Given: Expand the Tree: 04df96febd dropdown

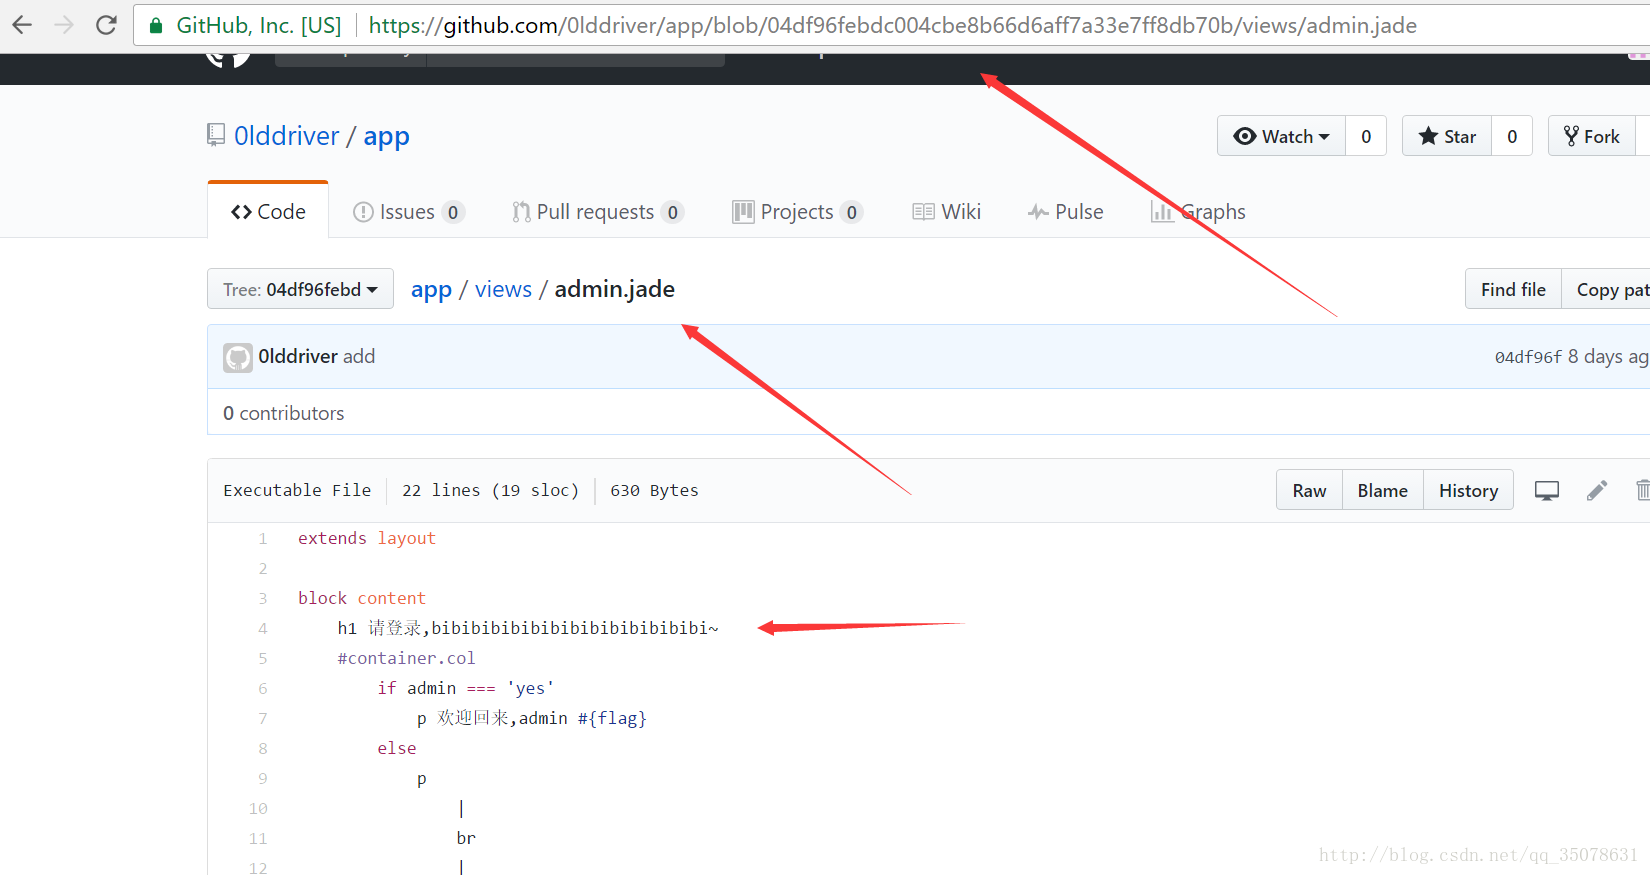Looking at the screenshot, I should pos(300,289).
